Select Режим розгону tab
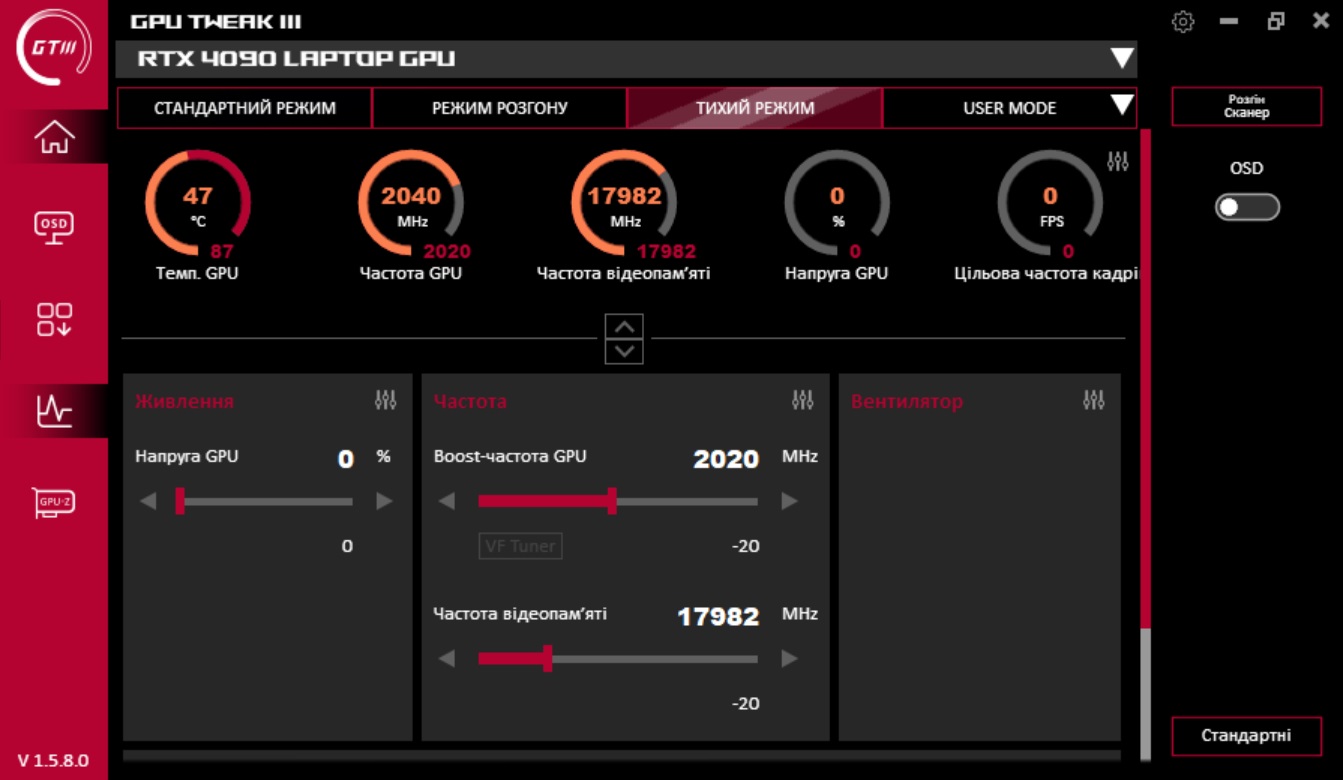1343x780 pixels. (x=500, y=108)
